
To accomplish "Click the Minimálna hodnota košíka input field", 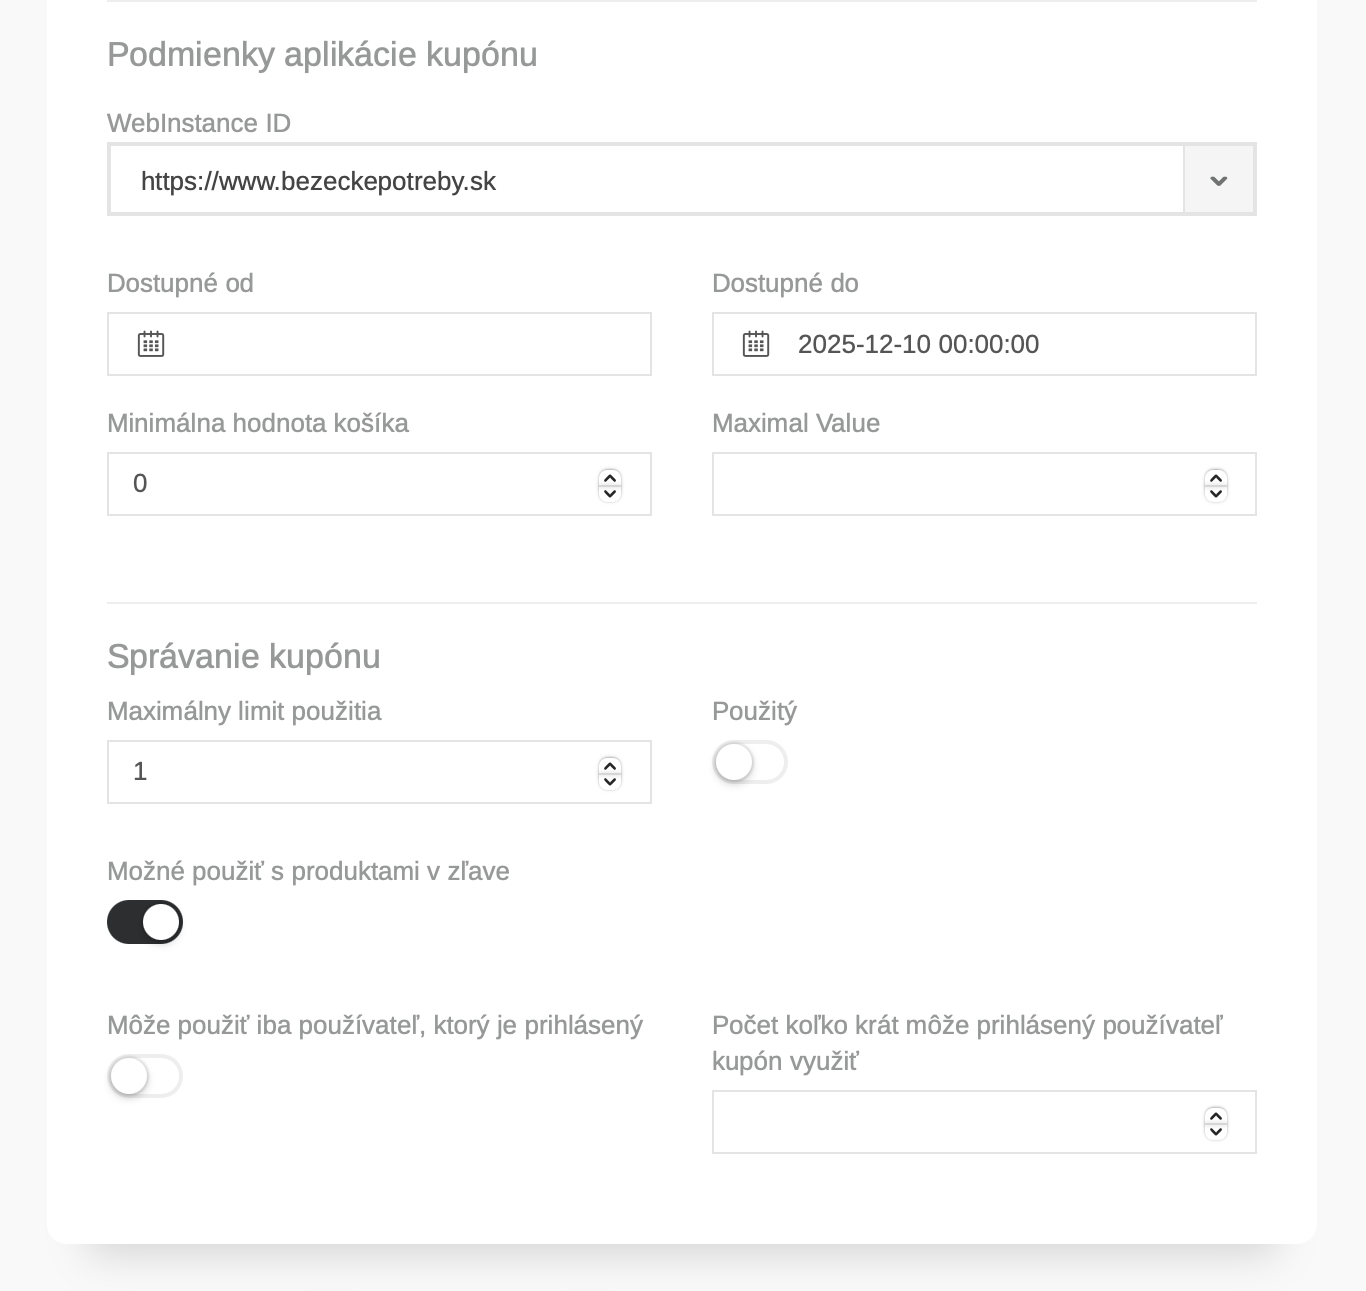I will [379, 484].
